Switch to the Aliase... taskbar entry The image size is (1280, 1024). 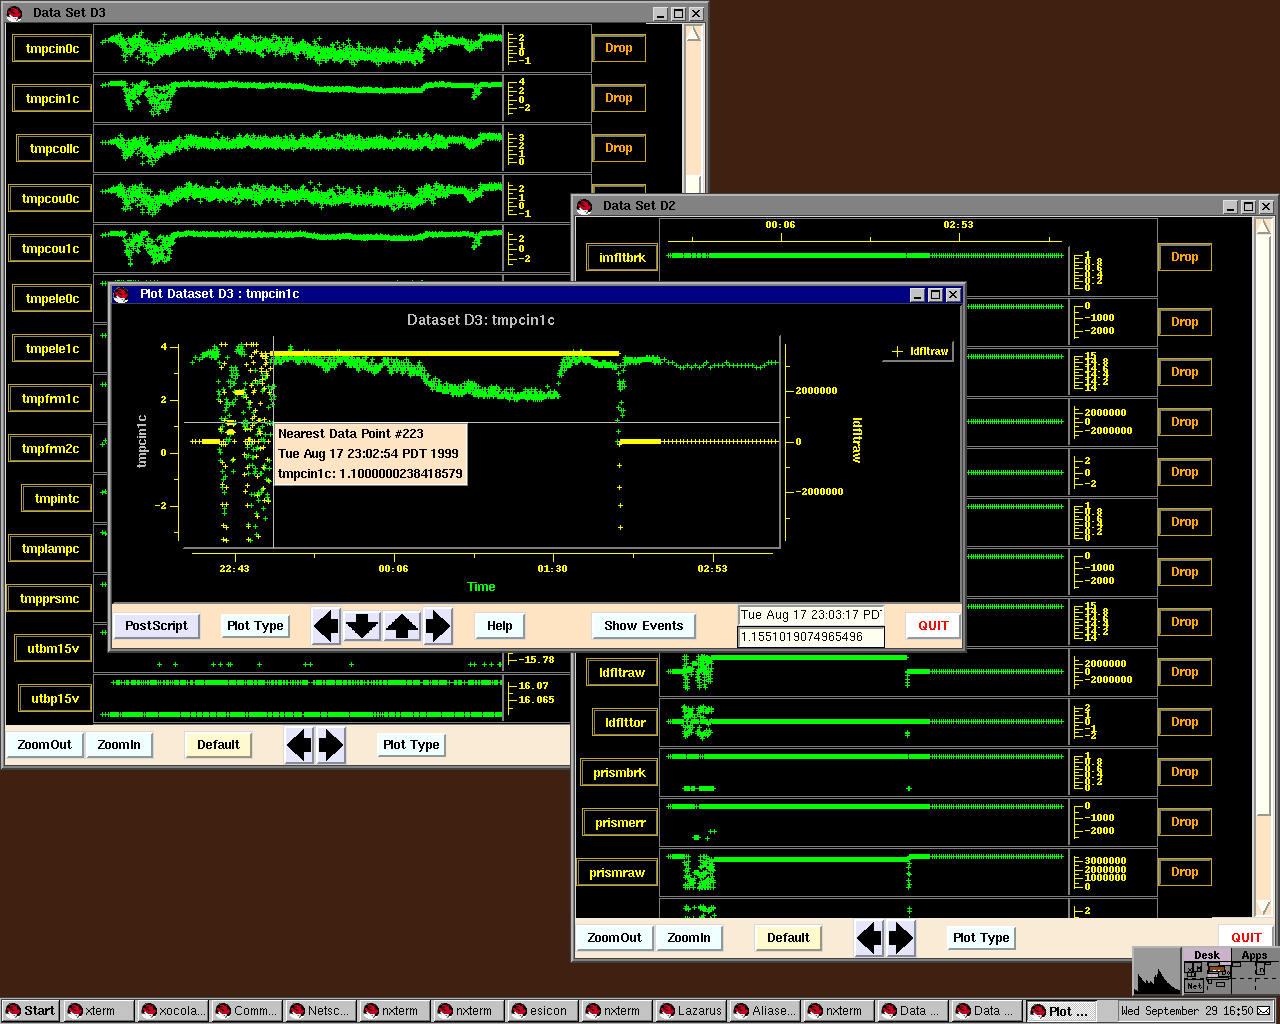pyautogui.click(x=765, y=1011)
